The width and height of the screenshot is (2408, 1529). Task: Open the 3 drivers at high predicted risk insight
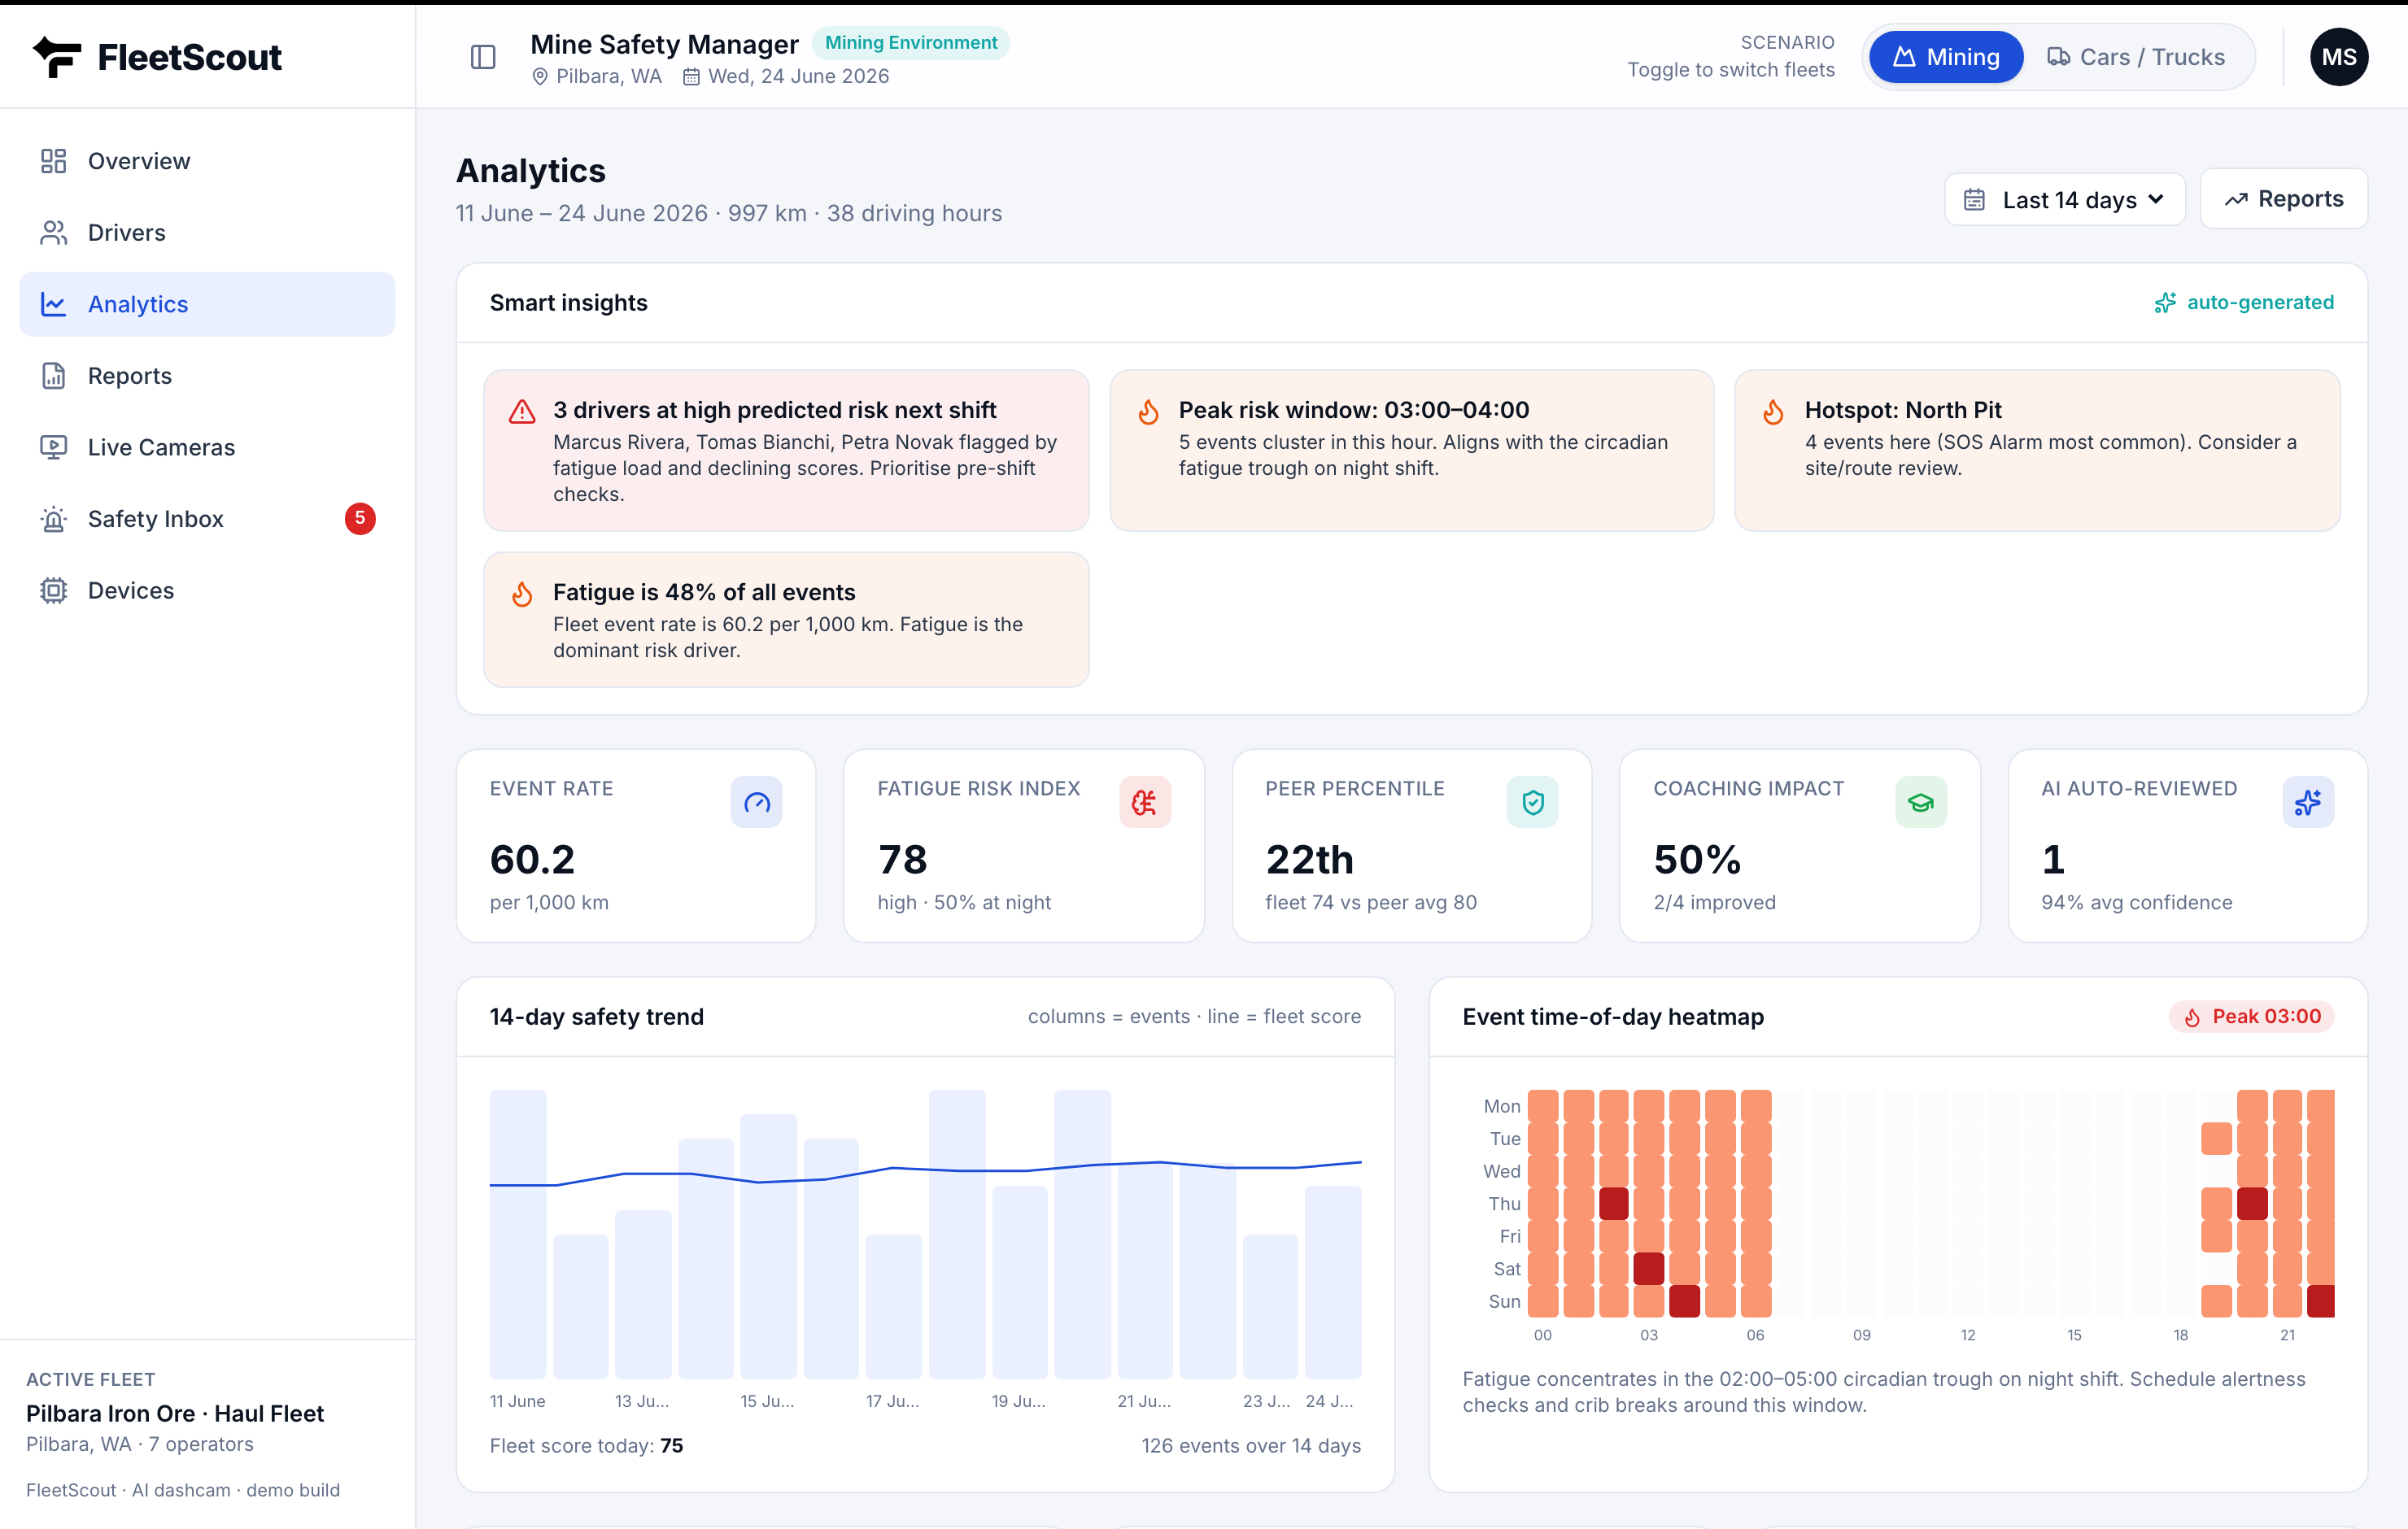click(x=786, y=450)
